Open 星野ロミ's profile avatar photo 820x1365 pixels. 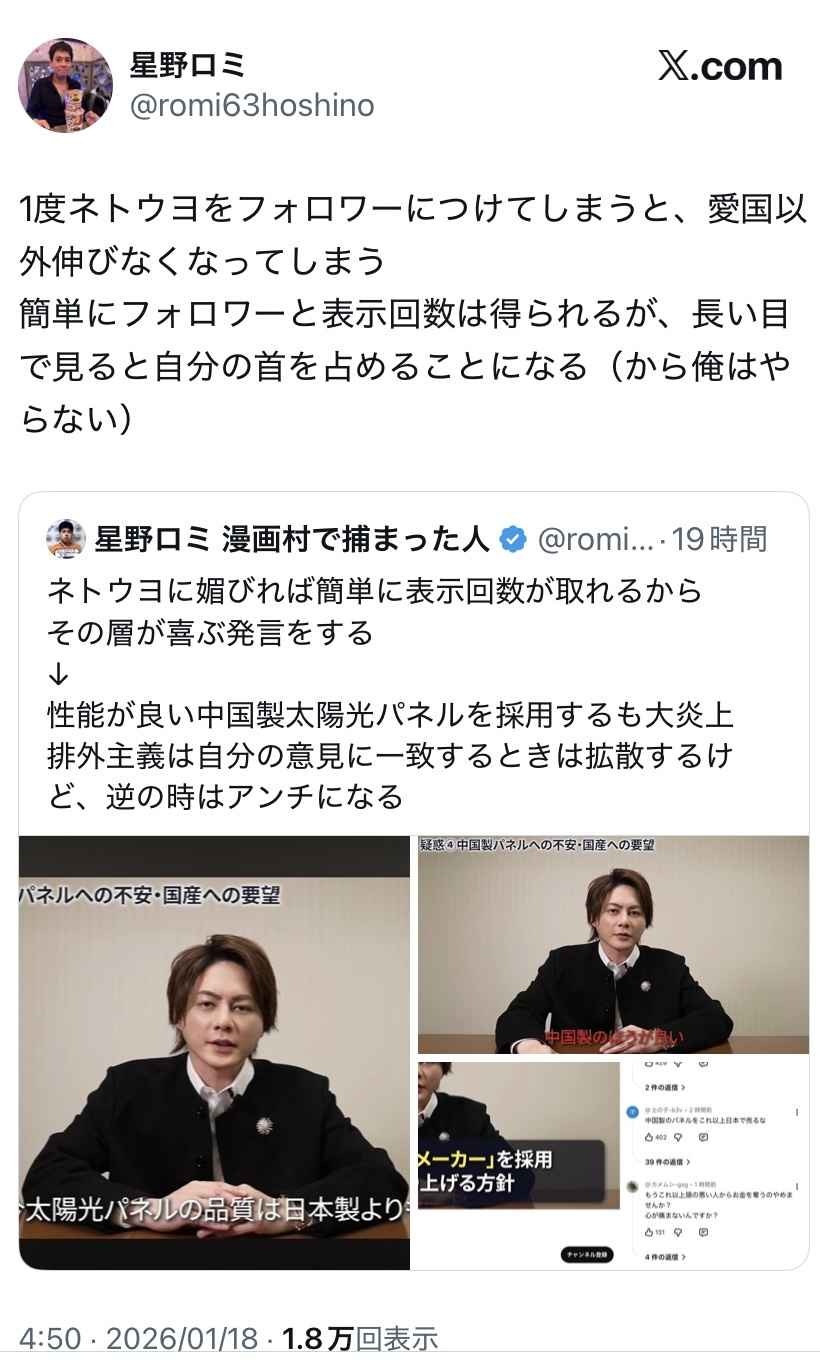pyautogui.click(x=65, y=86)
